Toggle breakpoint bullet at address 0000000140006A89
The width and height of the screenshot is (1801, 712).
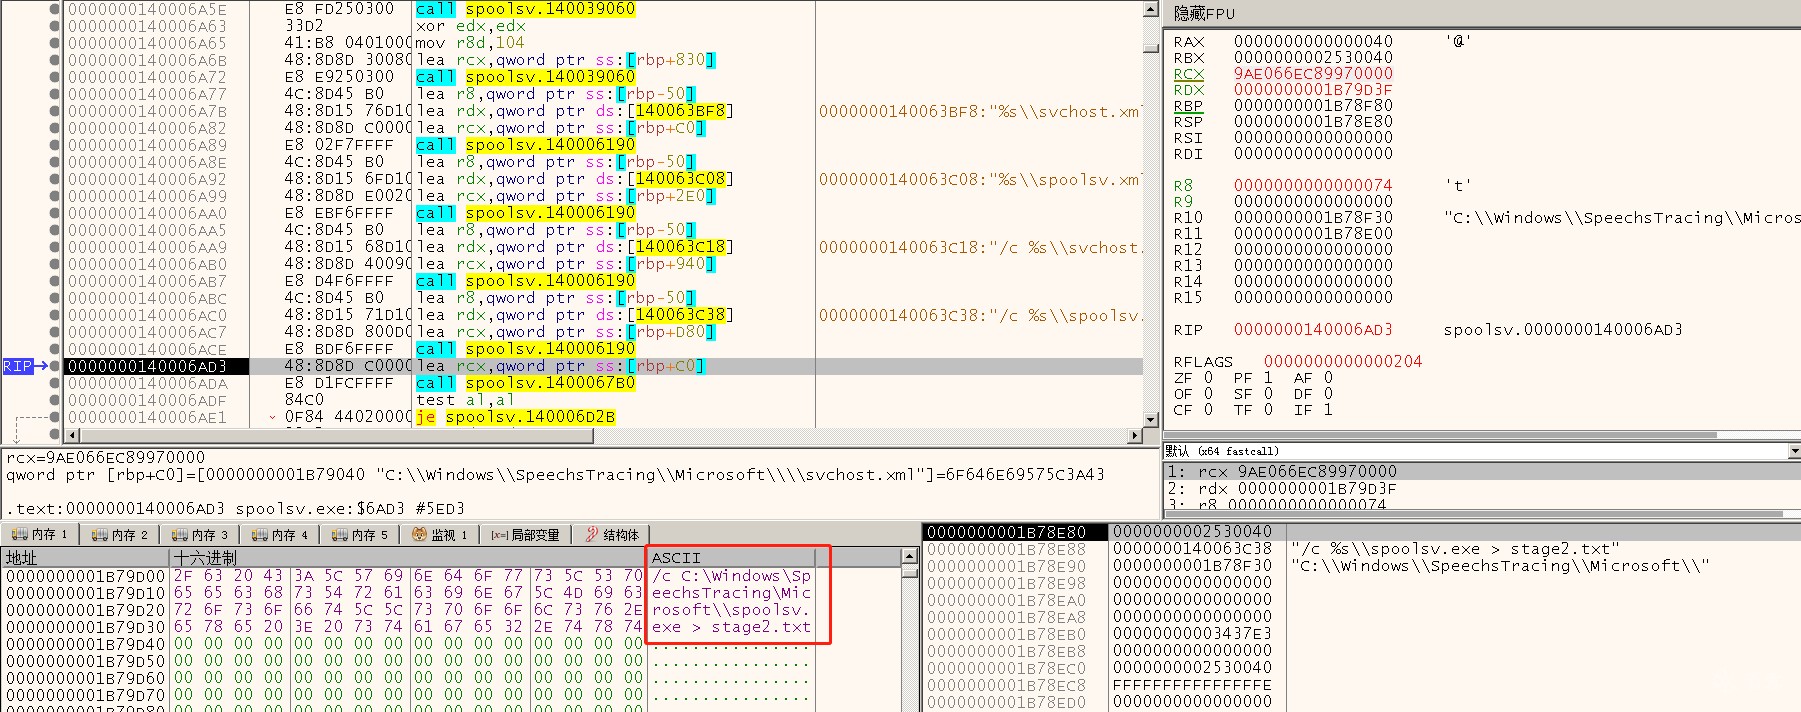54,145
